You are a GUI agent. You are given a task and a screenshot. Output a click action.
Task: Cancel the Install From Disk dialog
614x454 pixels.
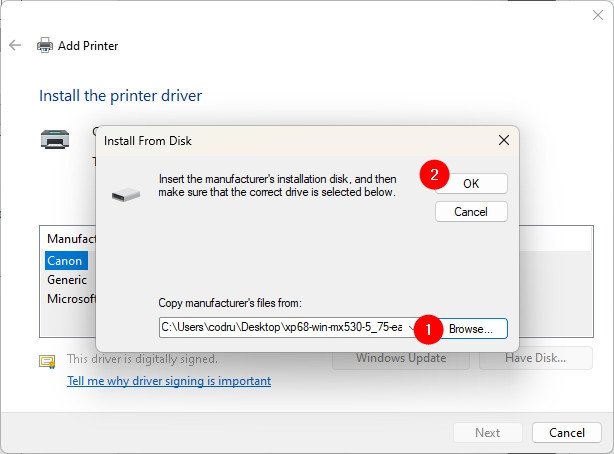pyautogui.click(x=471, y=212)
